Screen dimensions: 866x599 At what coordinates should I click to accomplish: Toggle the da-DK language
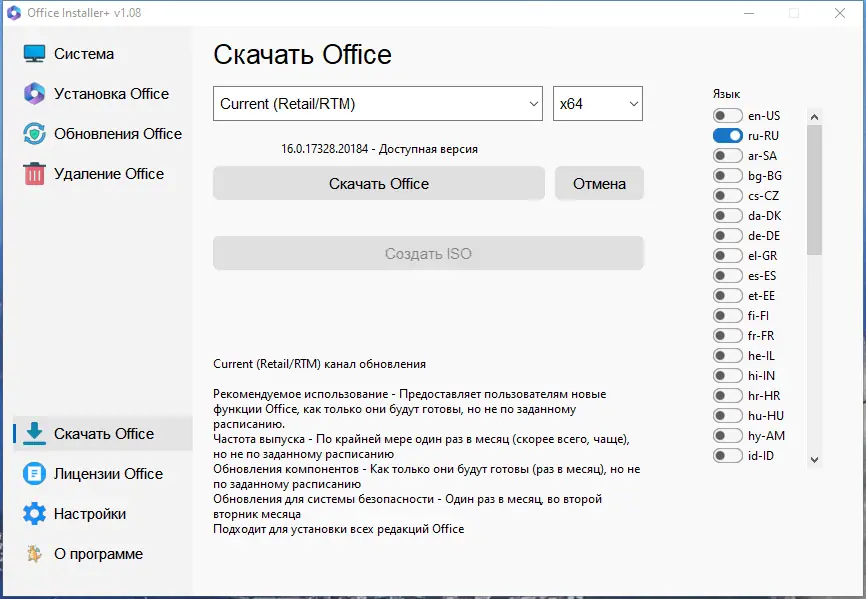(x=727, y=215)
